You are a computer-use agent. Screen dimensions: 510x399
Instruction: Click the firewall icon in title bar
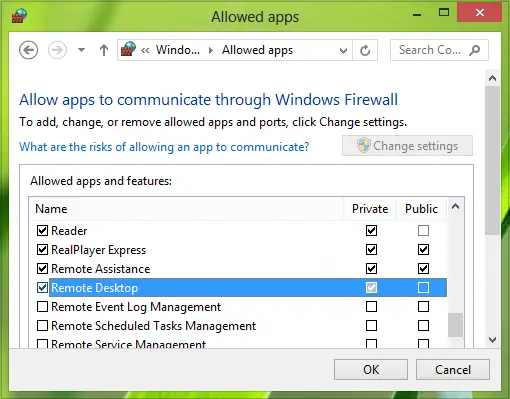pos(19,15)
